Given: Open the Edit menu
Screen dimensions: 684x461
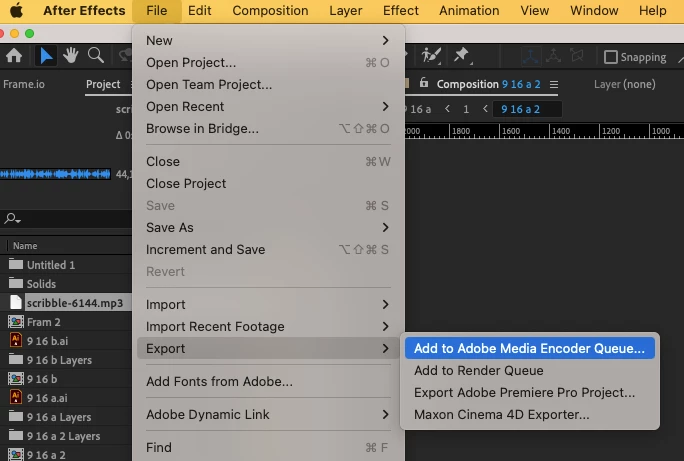Looking at the screenshot, I should [x=199, y=10].
